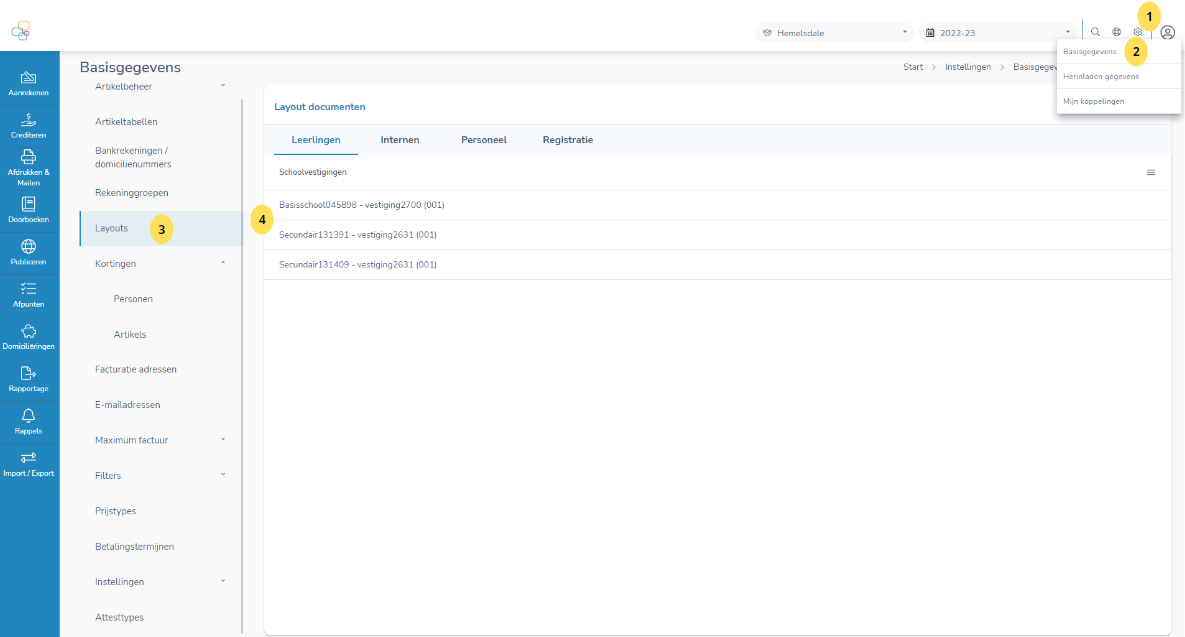Click the user profile icon

coord(1167,32)
